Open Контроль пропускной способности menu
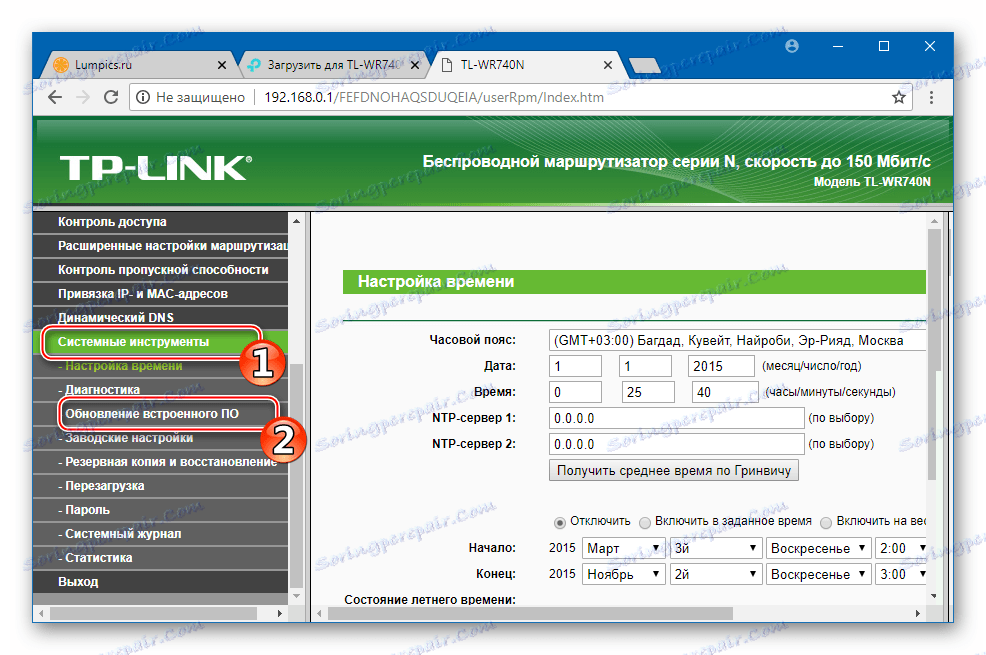Image resolution: width=986 pixels, height=655 pixels. pyautogui.click(x=160, y=270)
